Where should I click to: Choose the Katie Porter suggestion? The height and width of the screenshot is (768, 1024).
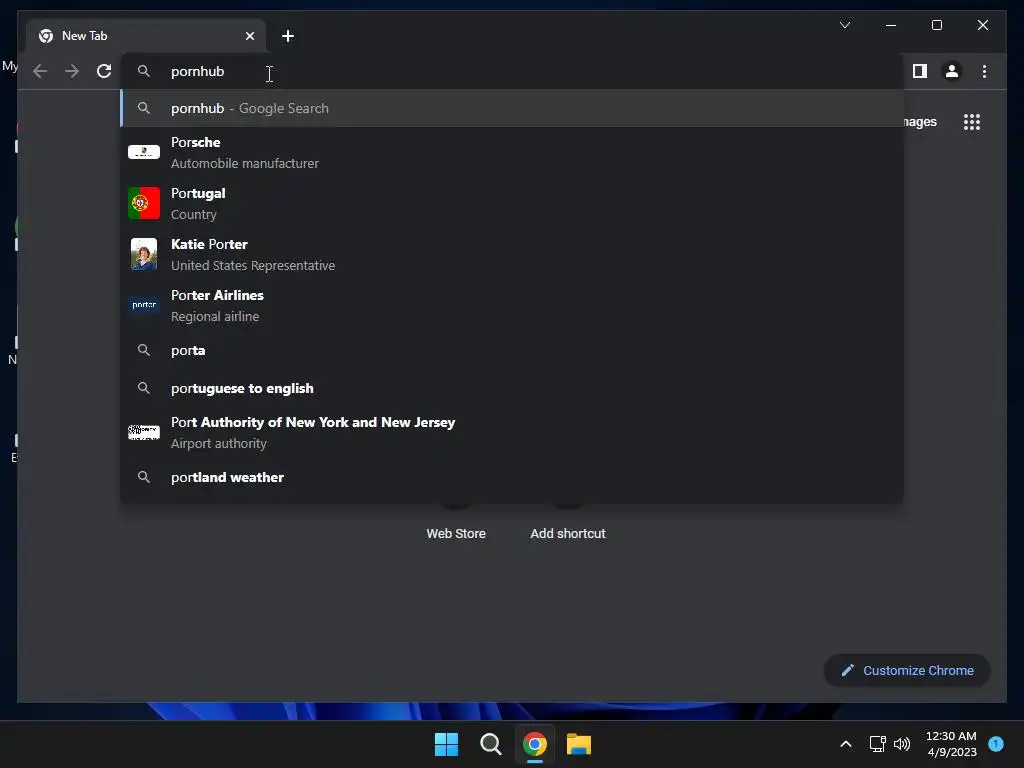point(513,255)
